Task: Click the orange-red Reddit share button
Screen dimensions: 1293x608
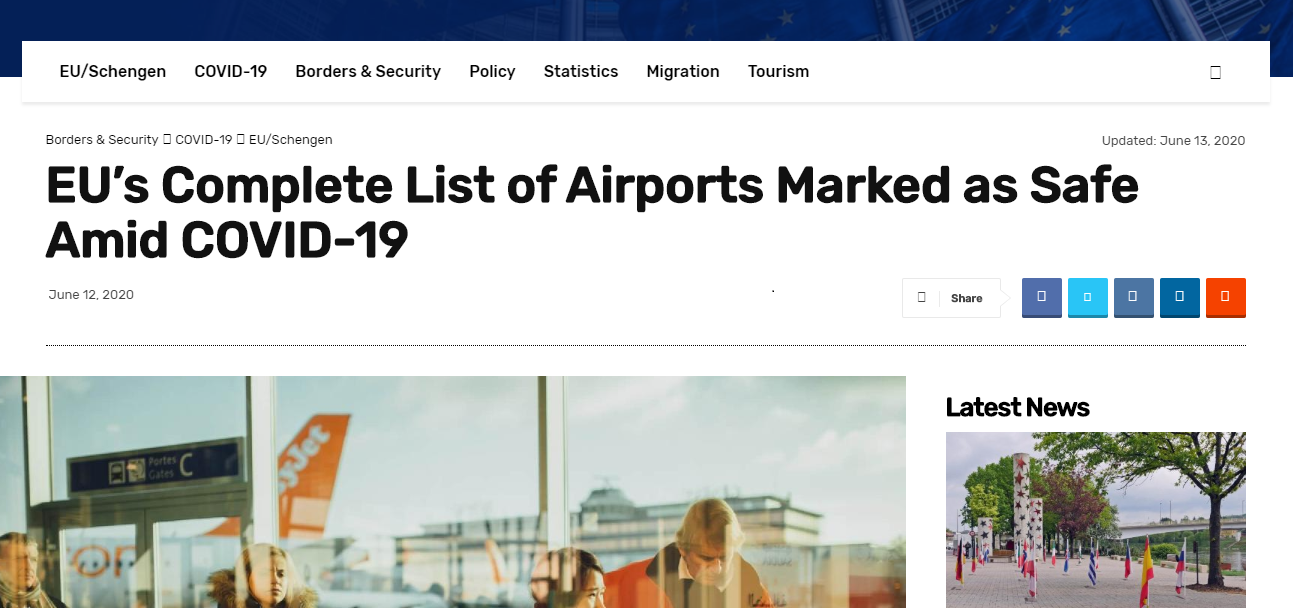Action: [1225, 297]
